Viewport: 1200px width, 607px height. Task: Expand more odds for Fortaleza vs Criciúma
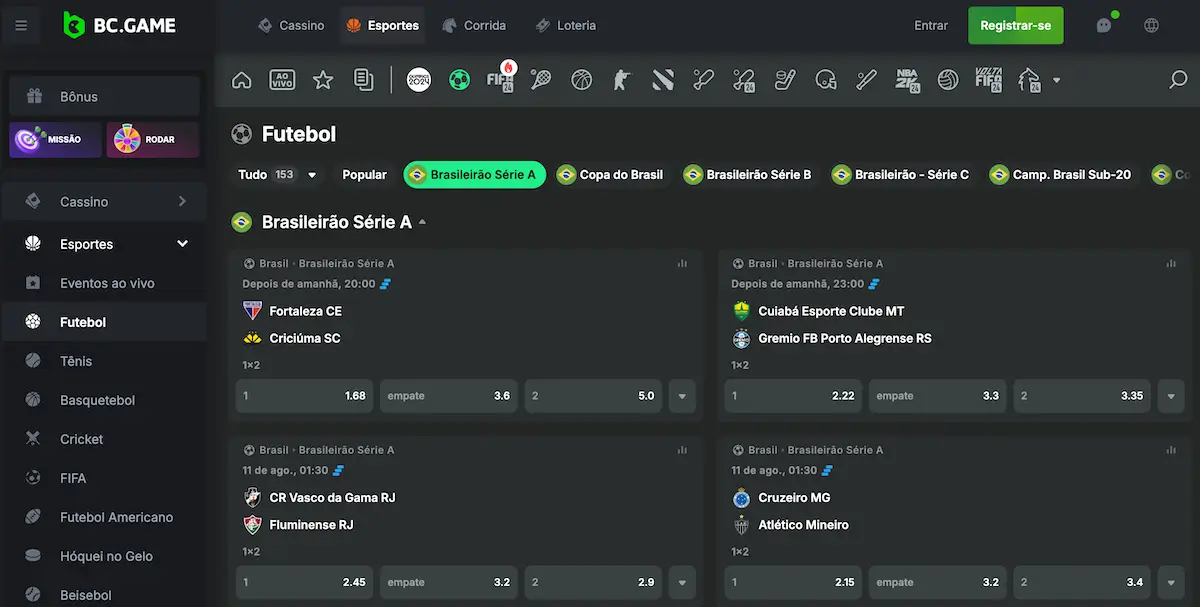tap(682, 396)
